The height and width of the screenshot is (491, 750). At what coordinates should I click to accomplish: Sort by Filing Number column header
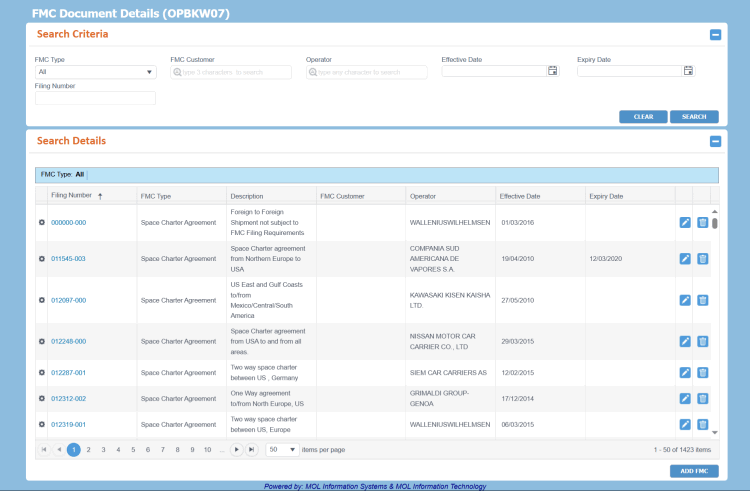71,195
